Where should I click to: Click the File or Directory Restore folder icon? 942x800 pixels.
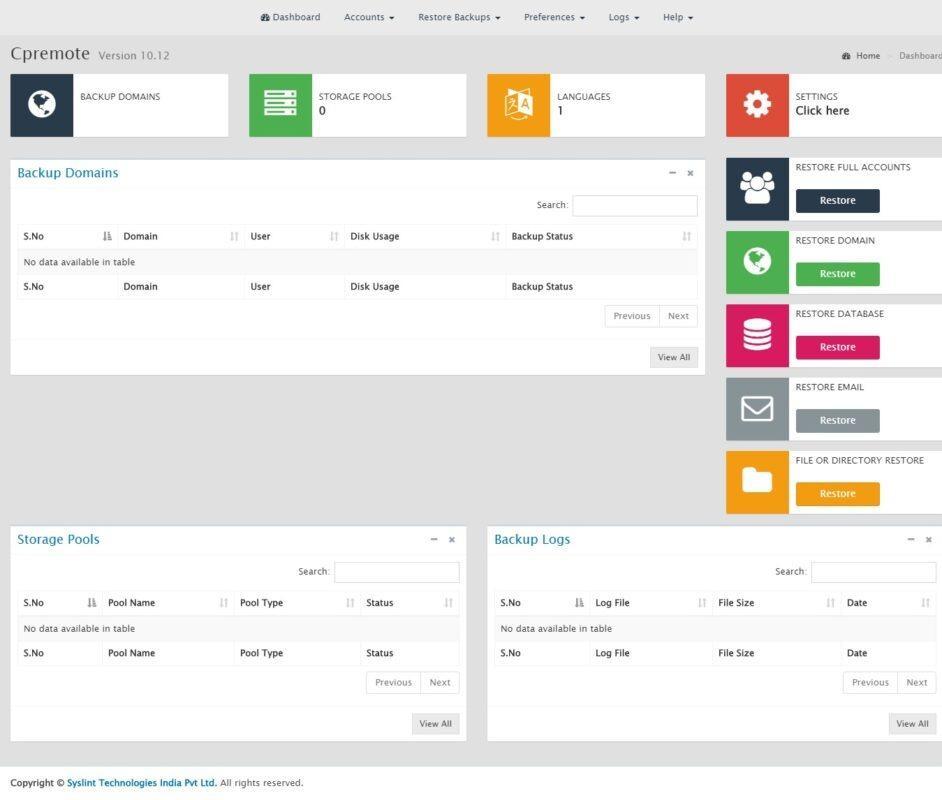[757, 480]
